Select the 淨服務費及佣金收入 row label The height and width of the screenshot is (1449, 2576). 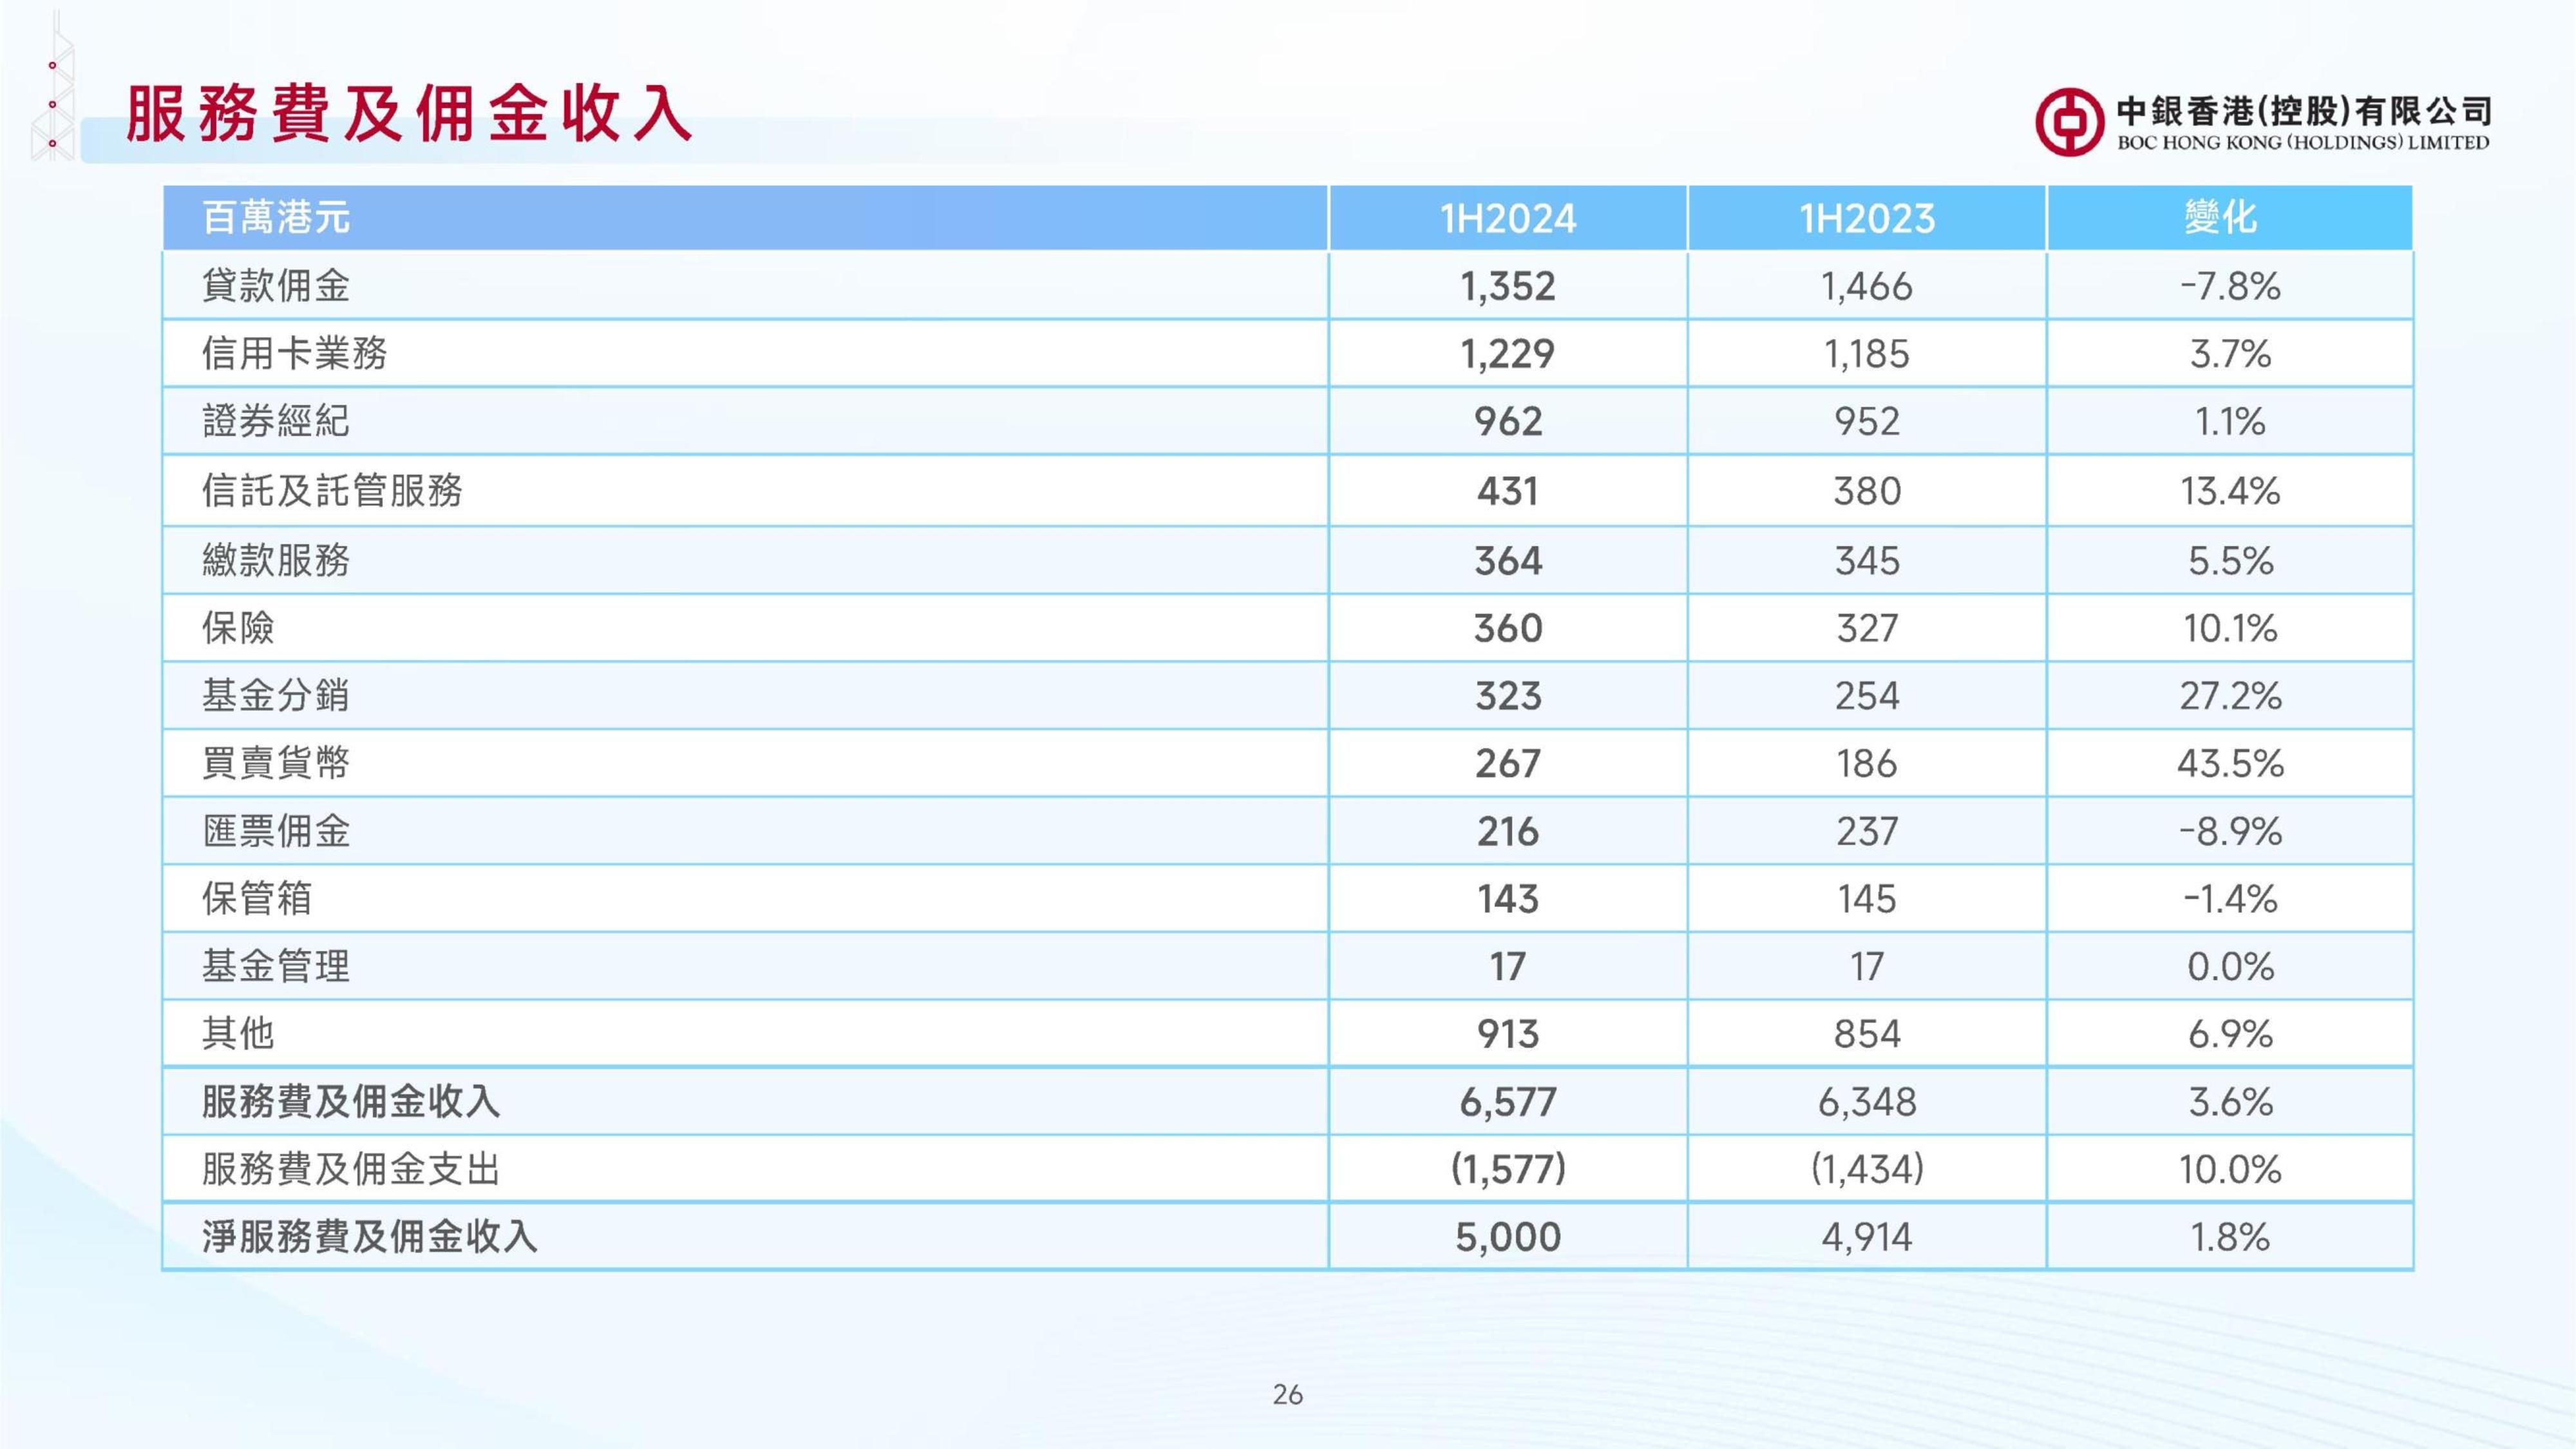(x=370, y=1237)
